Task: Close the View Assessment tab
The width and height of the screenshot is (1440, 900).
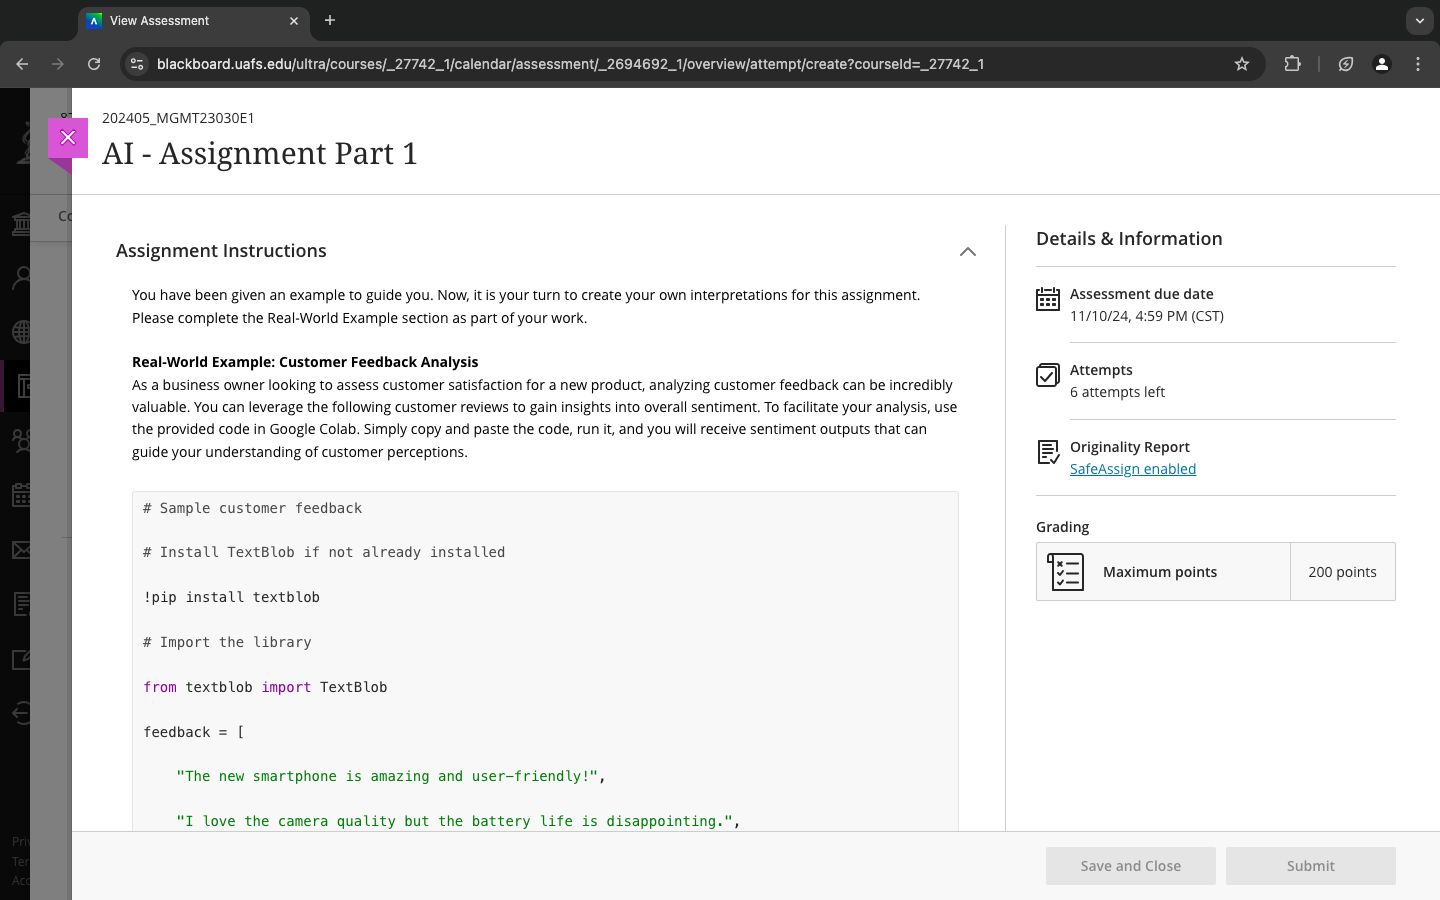Action: (x=294, y=21)
